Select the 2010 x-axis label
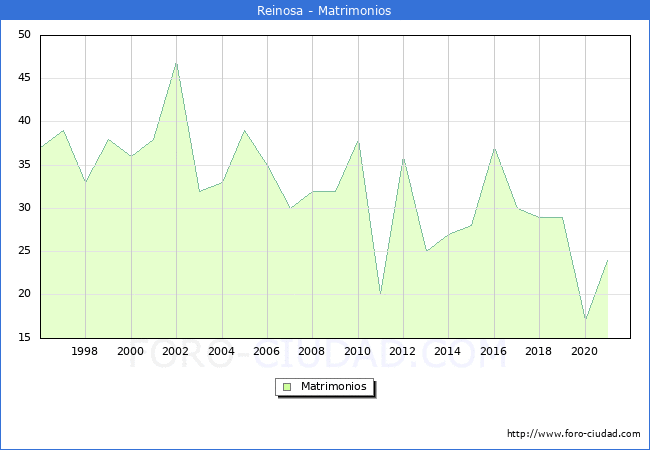The image size is (650, 450). click(x=357, y=351)
